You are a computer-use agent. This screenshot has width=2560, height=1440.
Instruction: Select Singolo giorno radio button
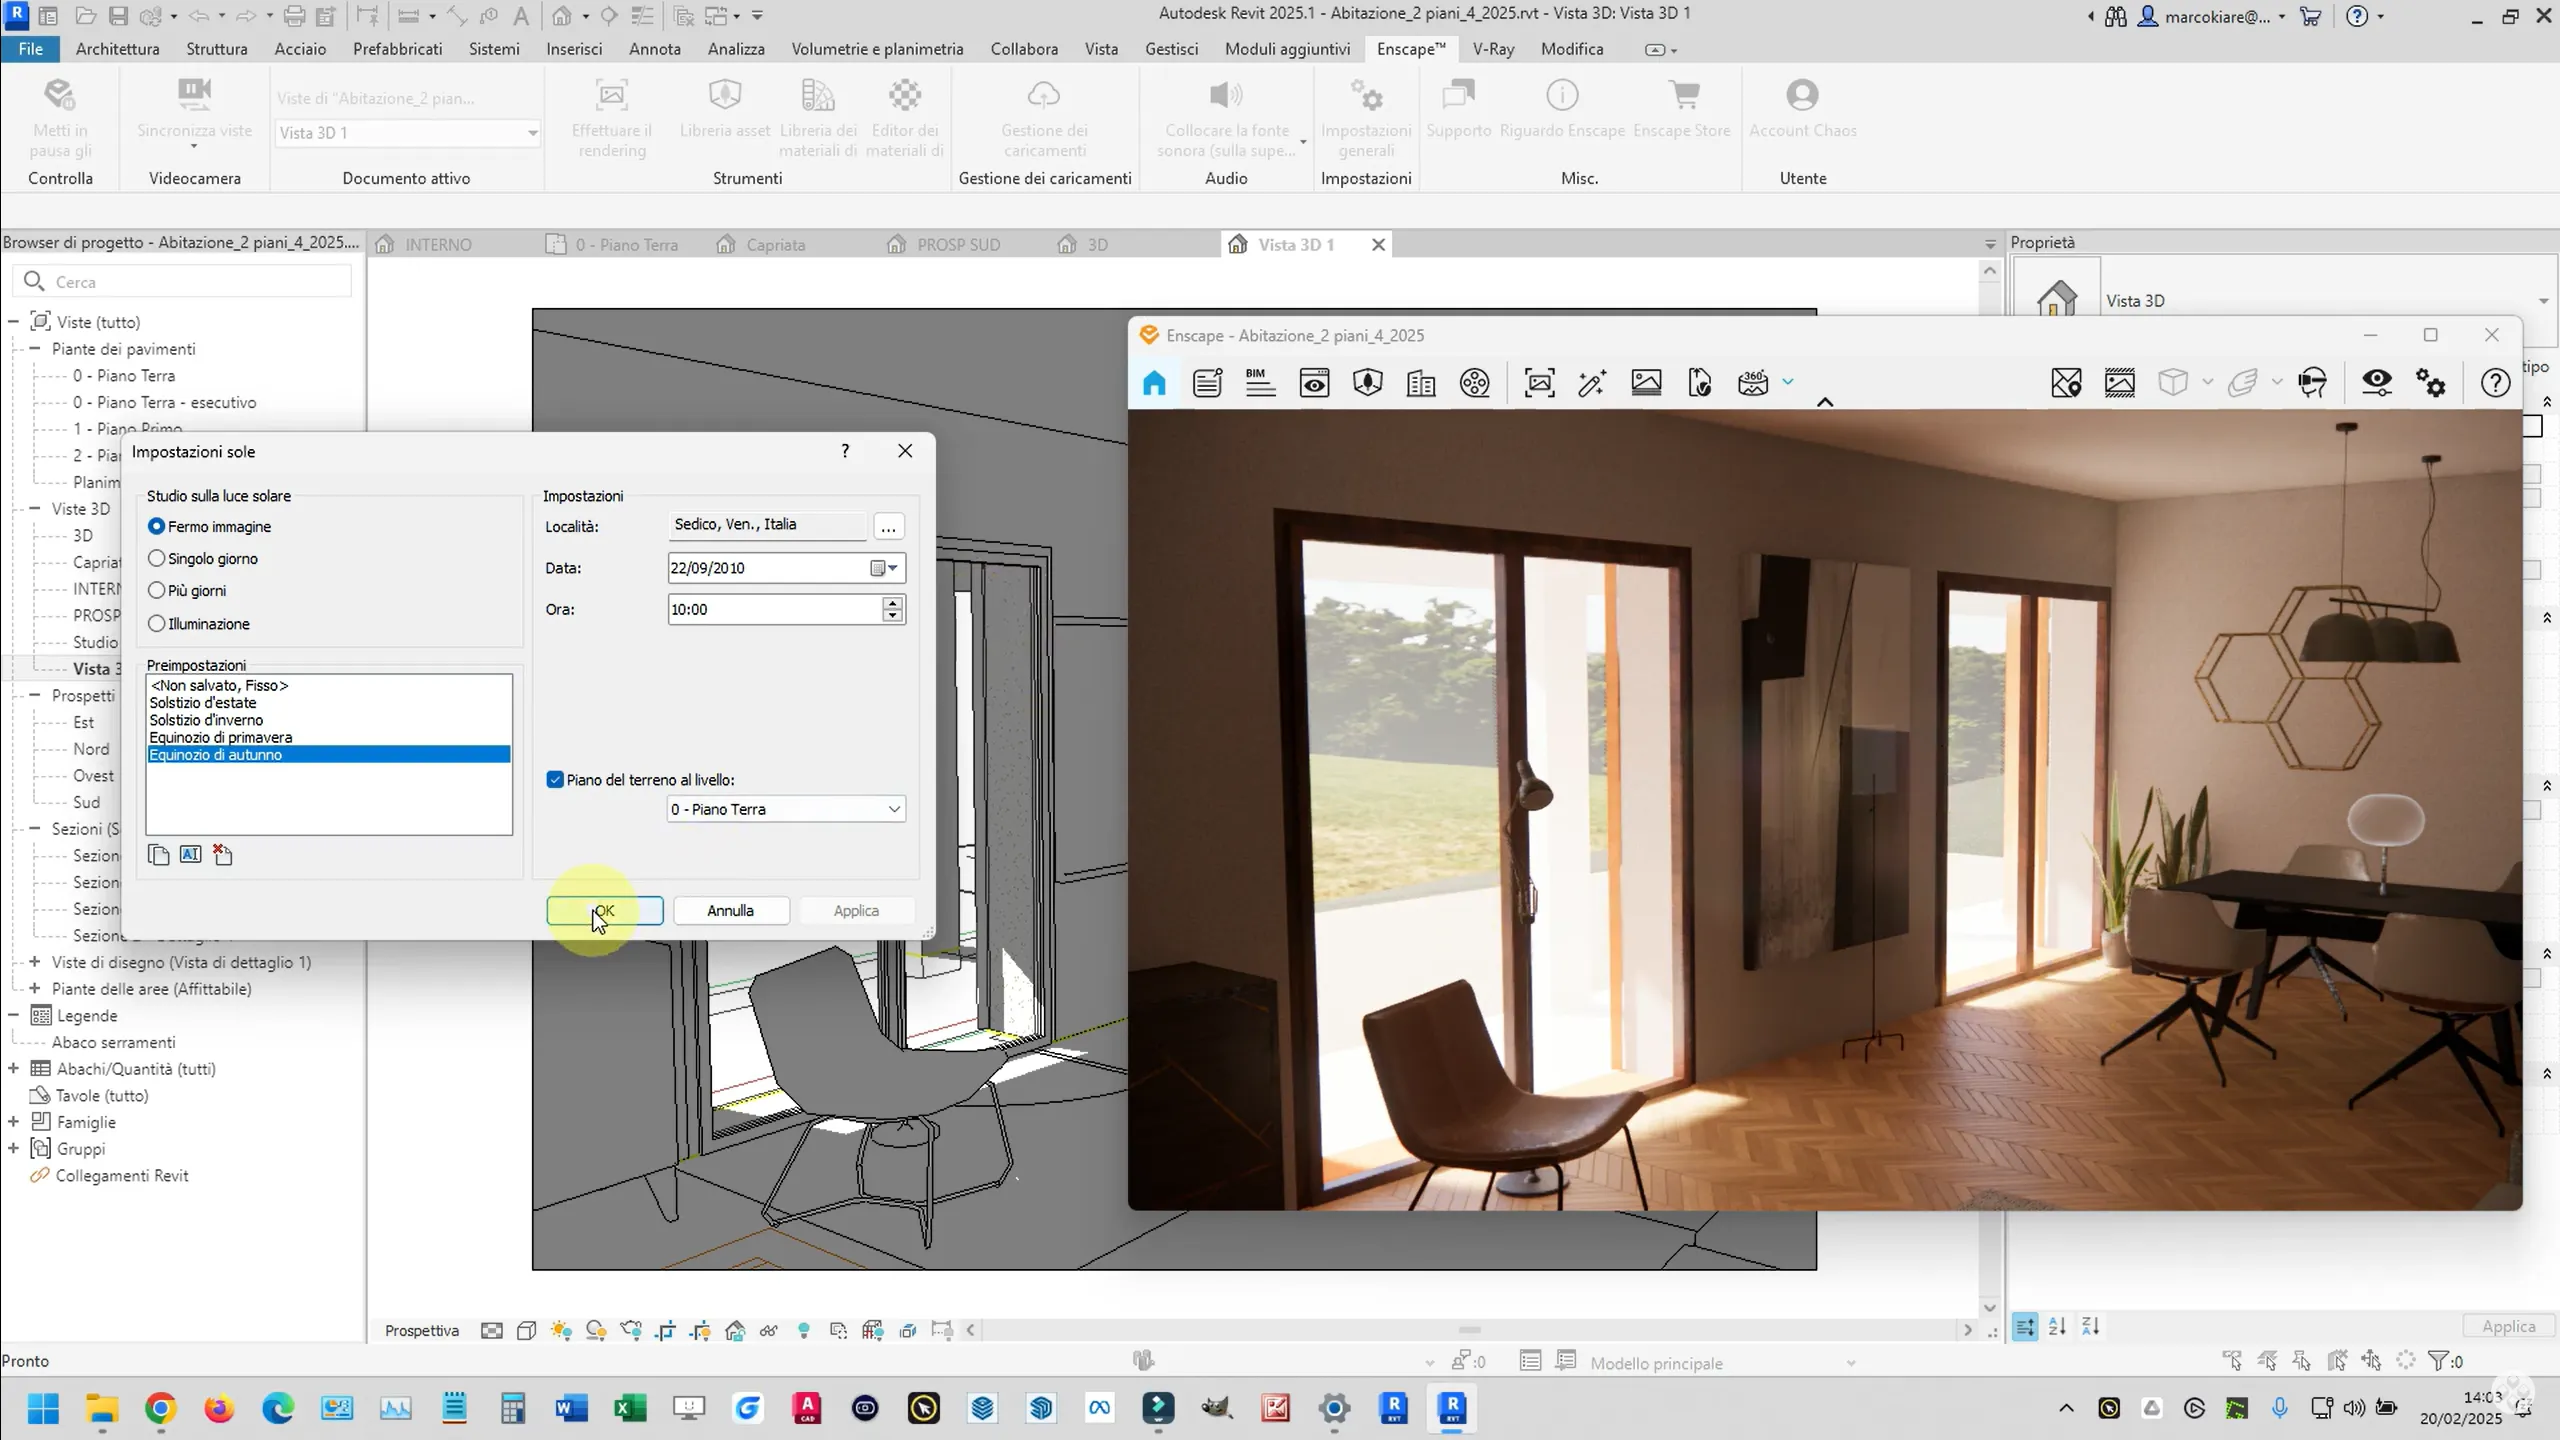point(157,559)
